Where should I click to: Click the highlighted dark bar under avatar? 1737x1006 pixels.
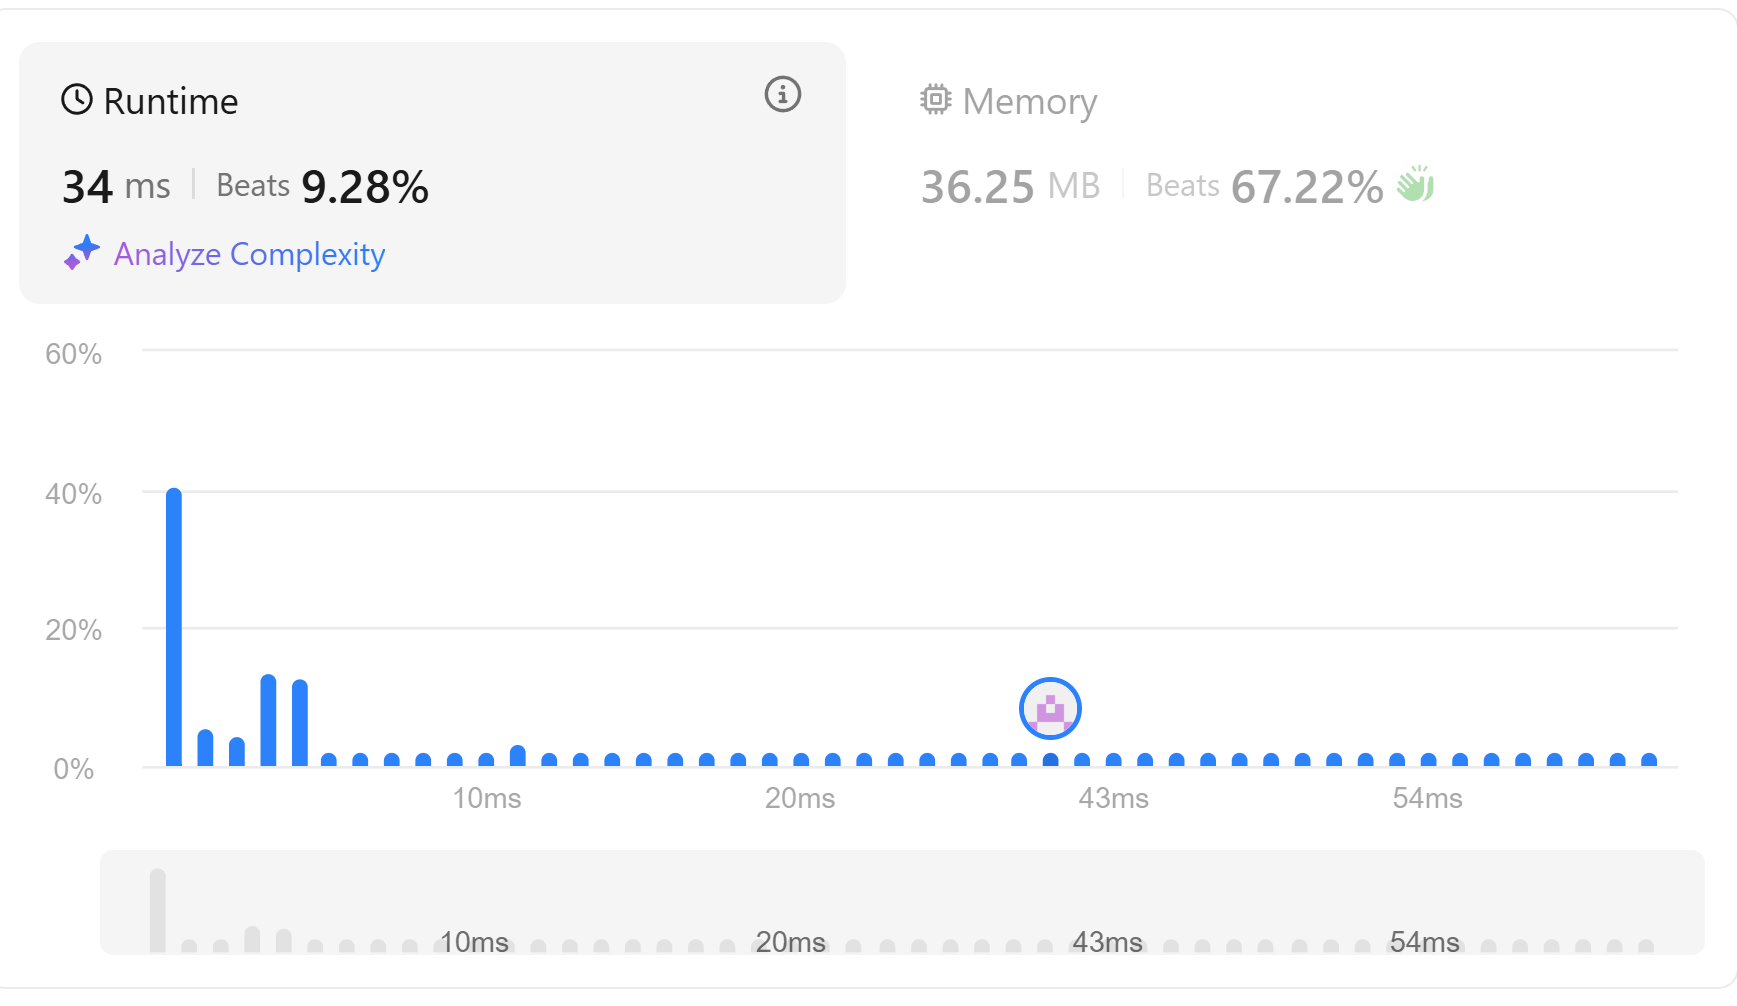tap(1050, 760)
